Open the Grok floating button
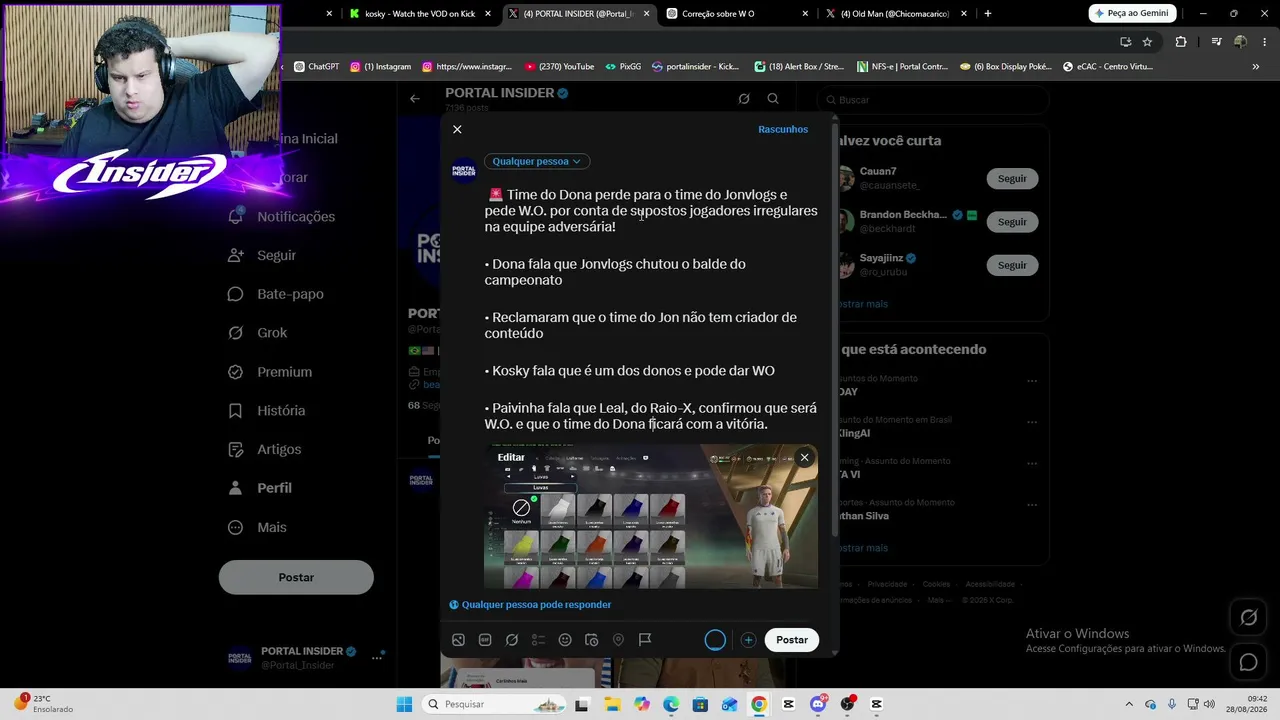This screenshot has height=720, width=1280. (x=1249, y=618)
